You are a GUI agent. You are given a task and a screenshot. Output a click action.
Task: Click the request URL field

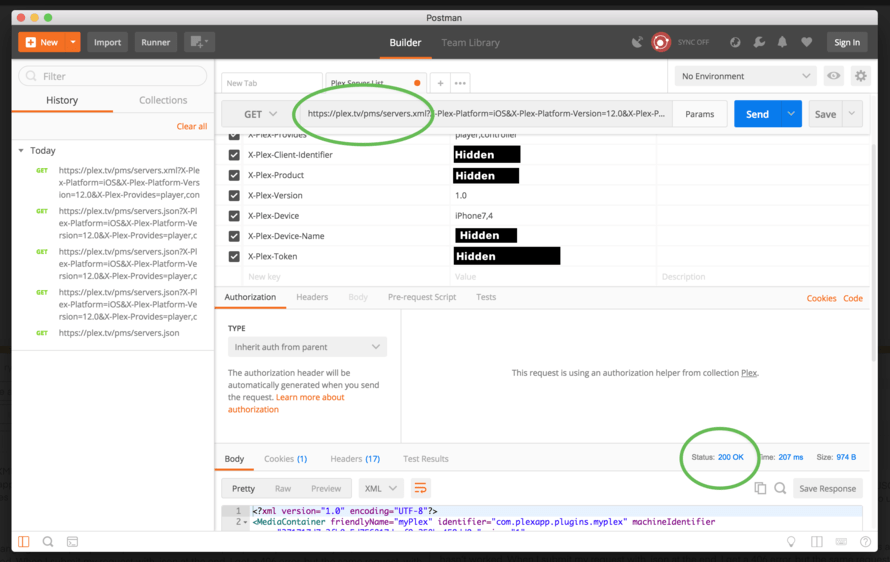tap(486, 114)
